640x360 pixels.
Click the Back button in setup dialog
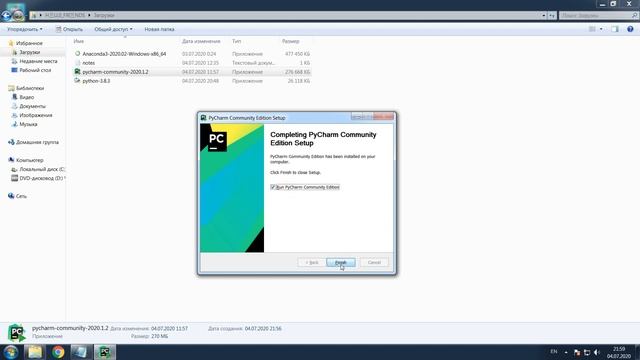coord(311,262)
